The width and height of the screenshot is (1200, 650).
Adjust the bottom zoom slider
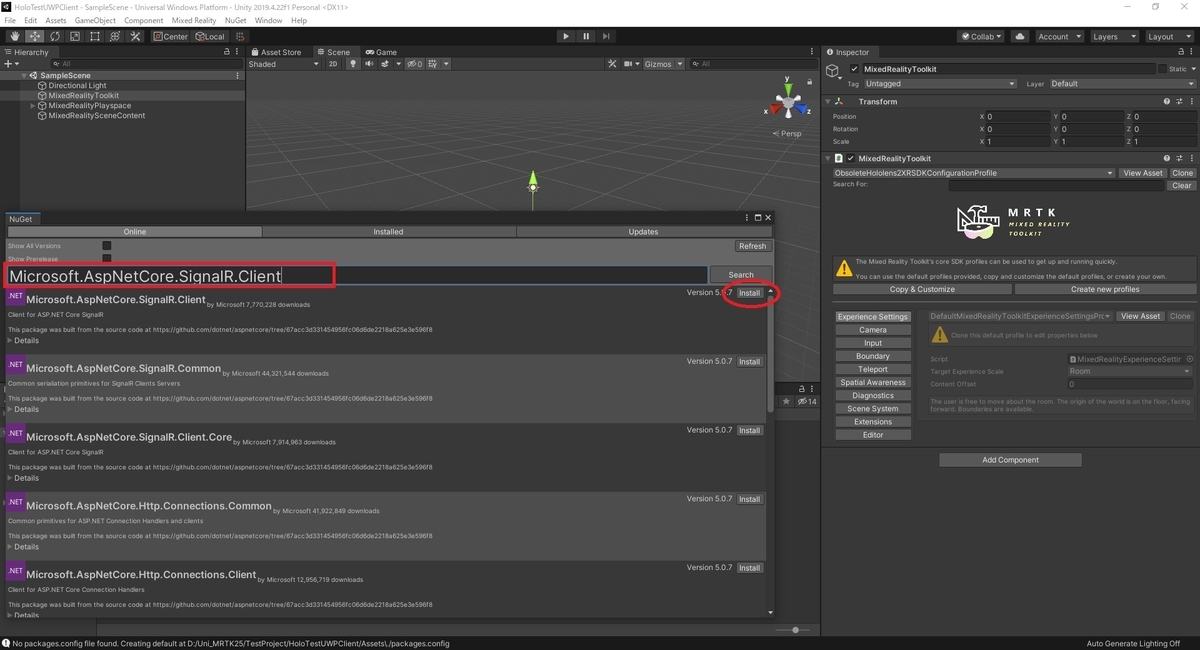[x=795, y=630]
